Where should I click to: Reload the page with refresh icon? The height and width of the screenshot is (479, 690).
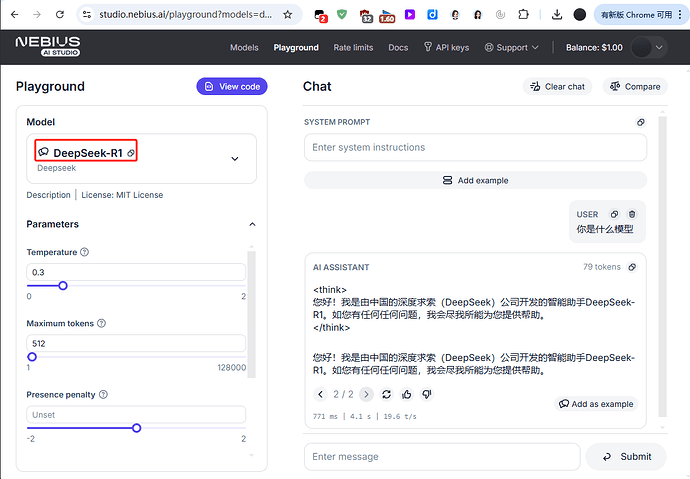pyautogui.click(x=60, y=15)
